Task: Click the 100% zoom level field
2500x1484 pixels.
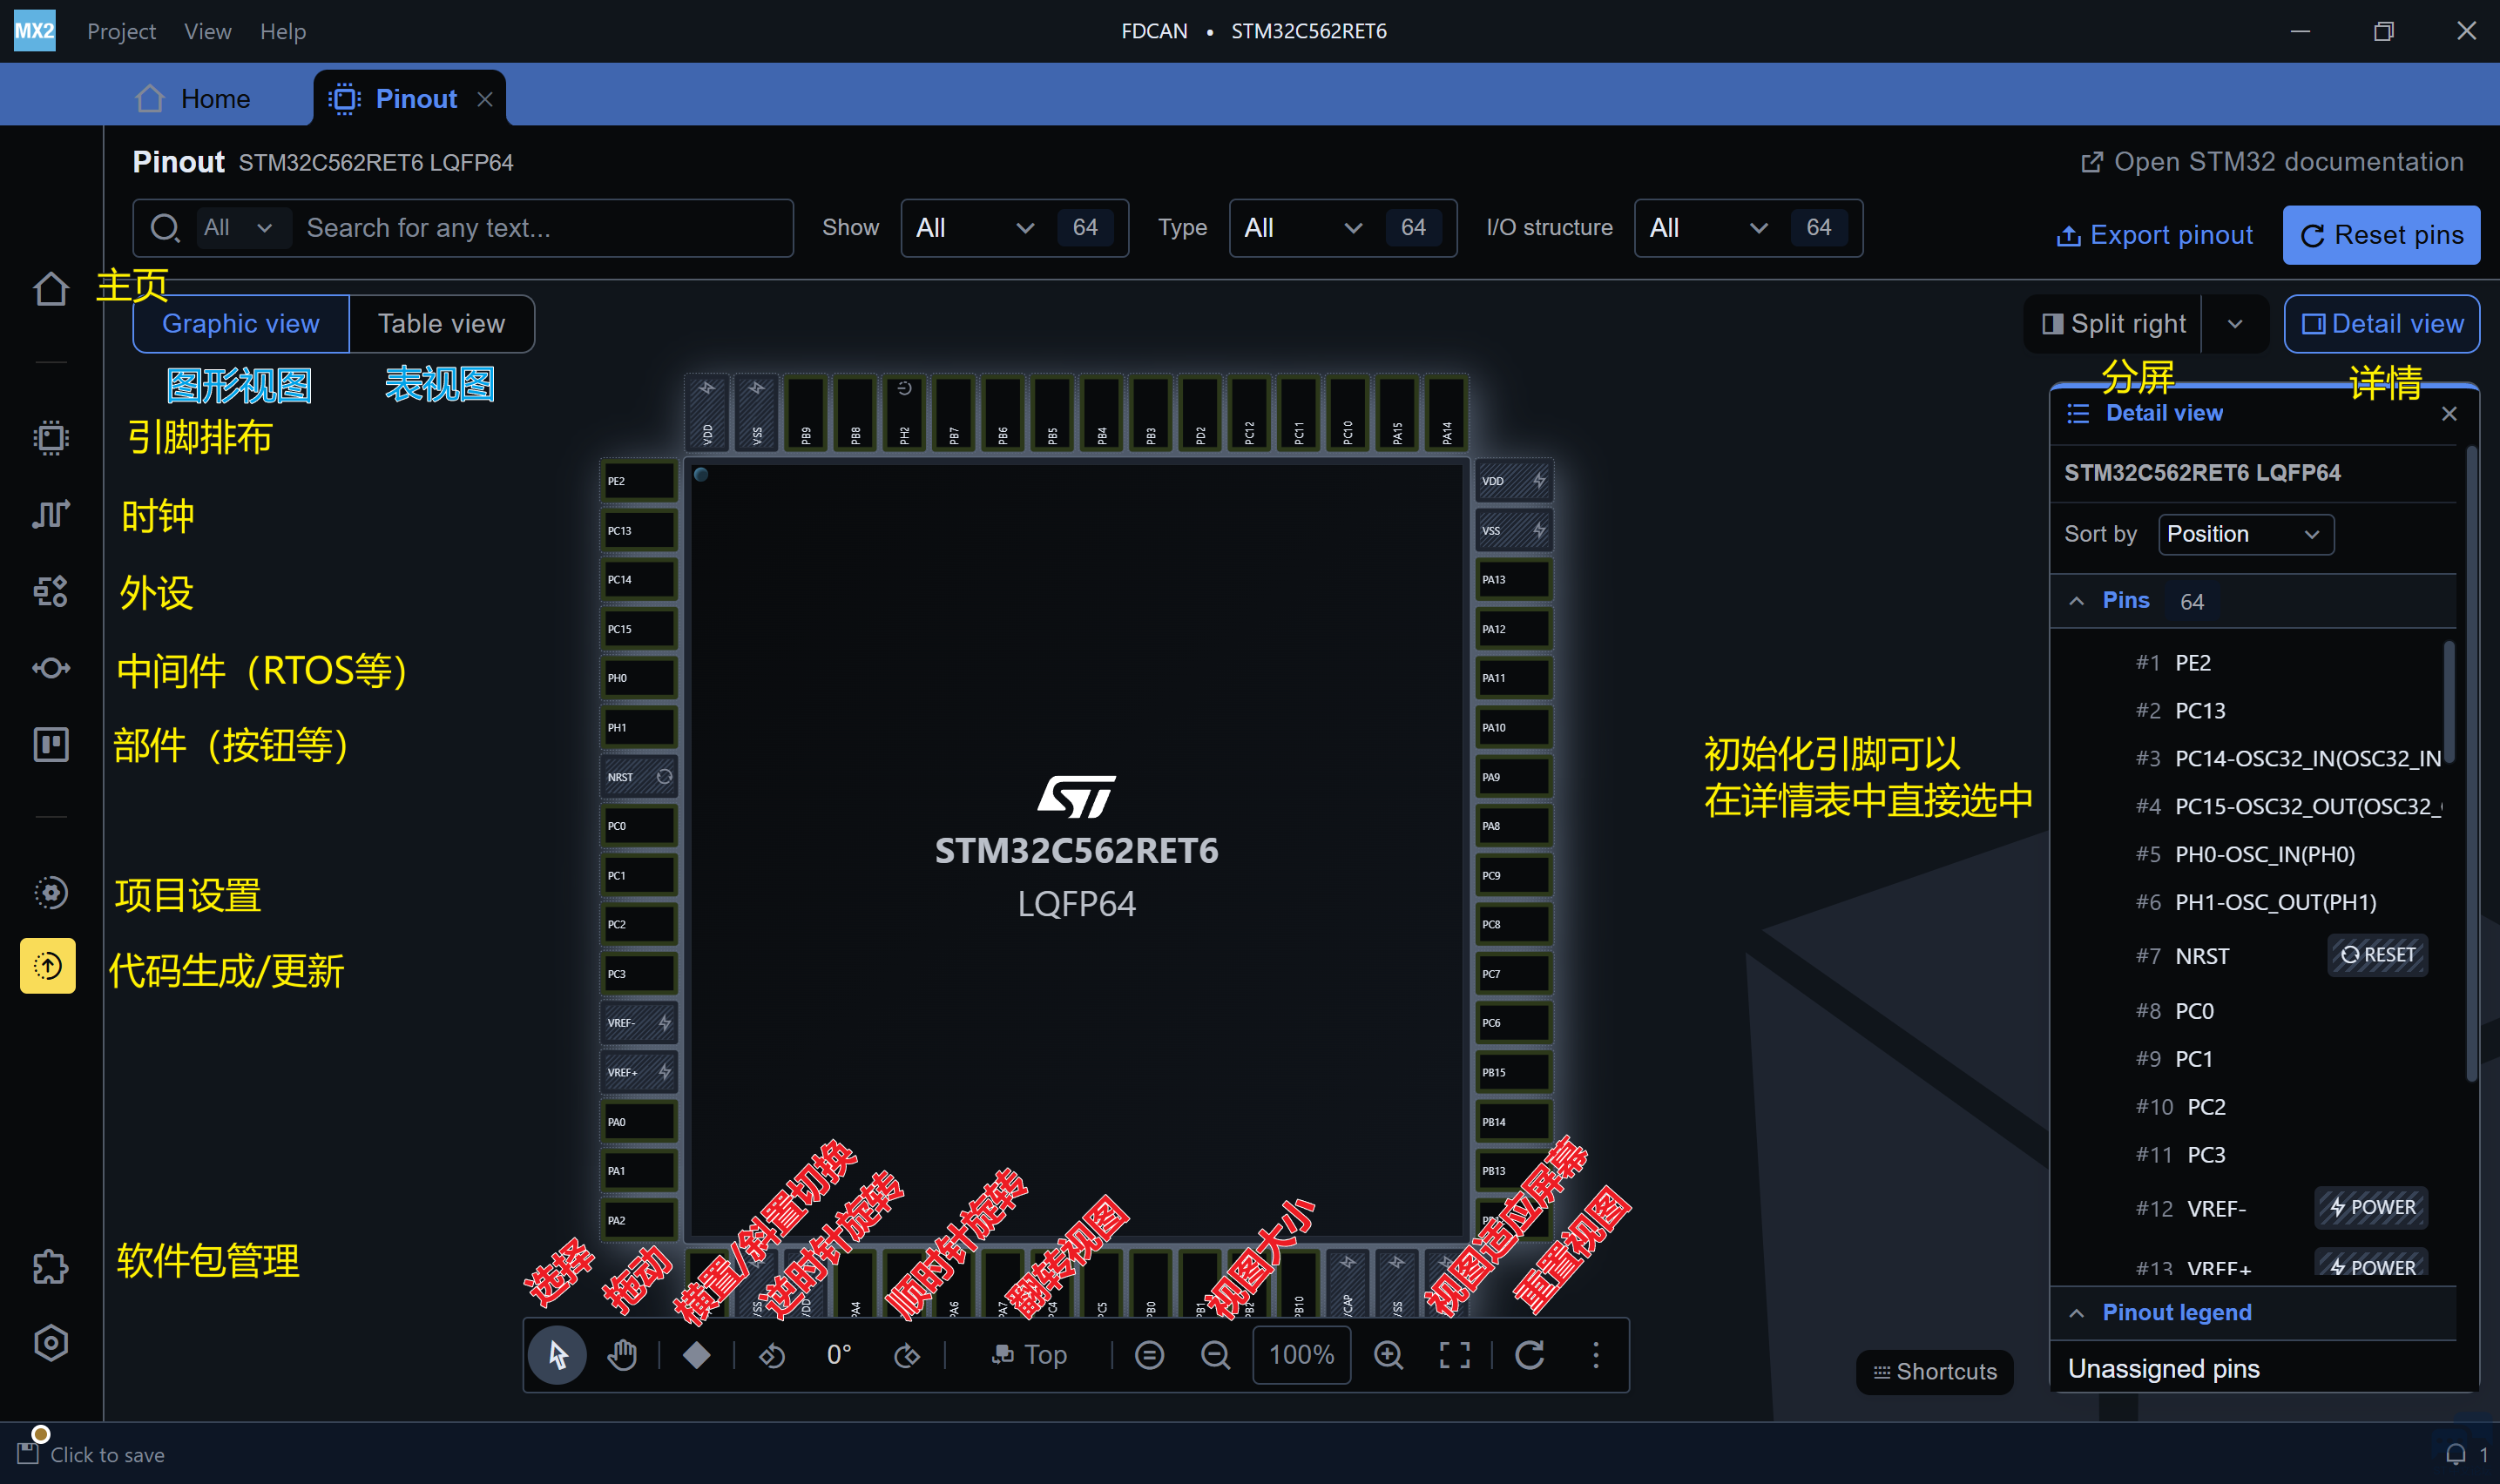Action: [x=1302, y=1355]
